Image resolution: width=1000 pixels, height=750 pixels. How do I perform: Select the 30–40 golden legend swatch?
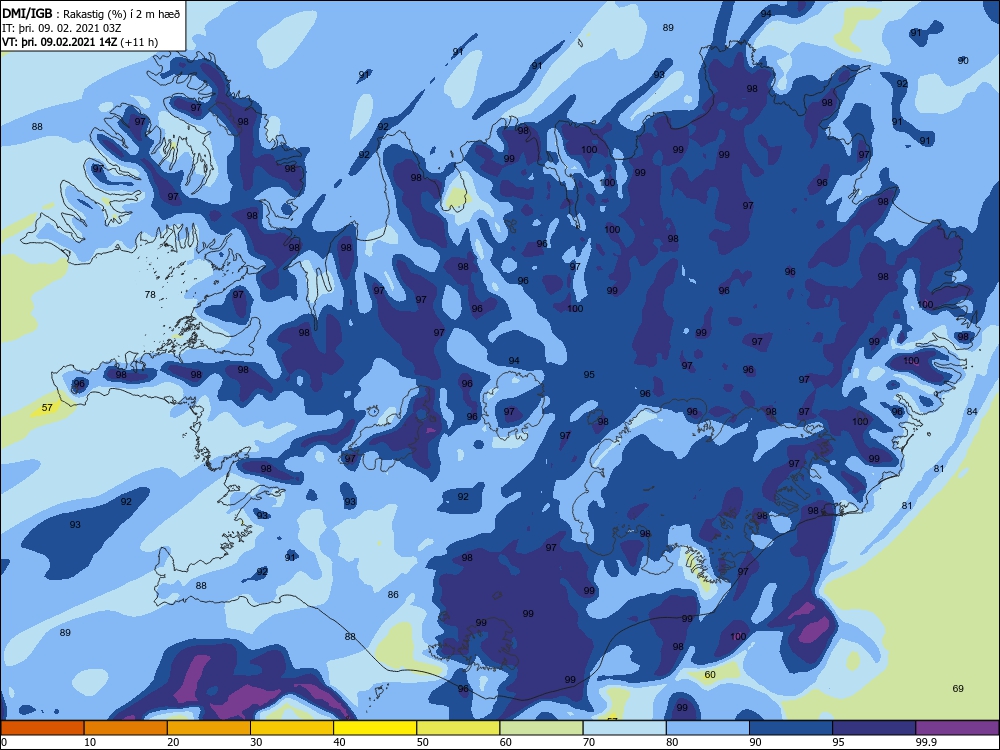point(292,728)
